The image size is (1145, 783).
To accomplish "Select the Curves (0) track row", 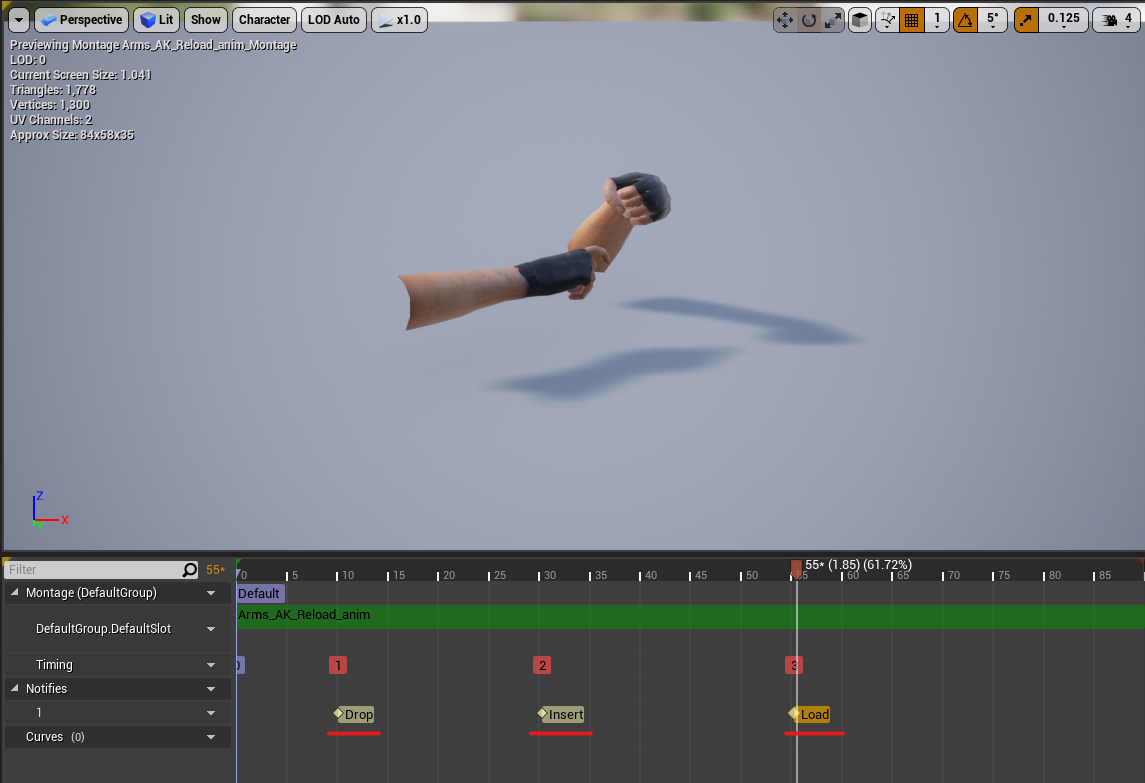I will (118, 737).
